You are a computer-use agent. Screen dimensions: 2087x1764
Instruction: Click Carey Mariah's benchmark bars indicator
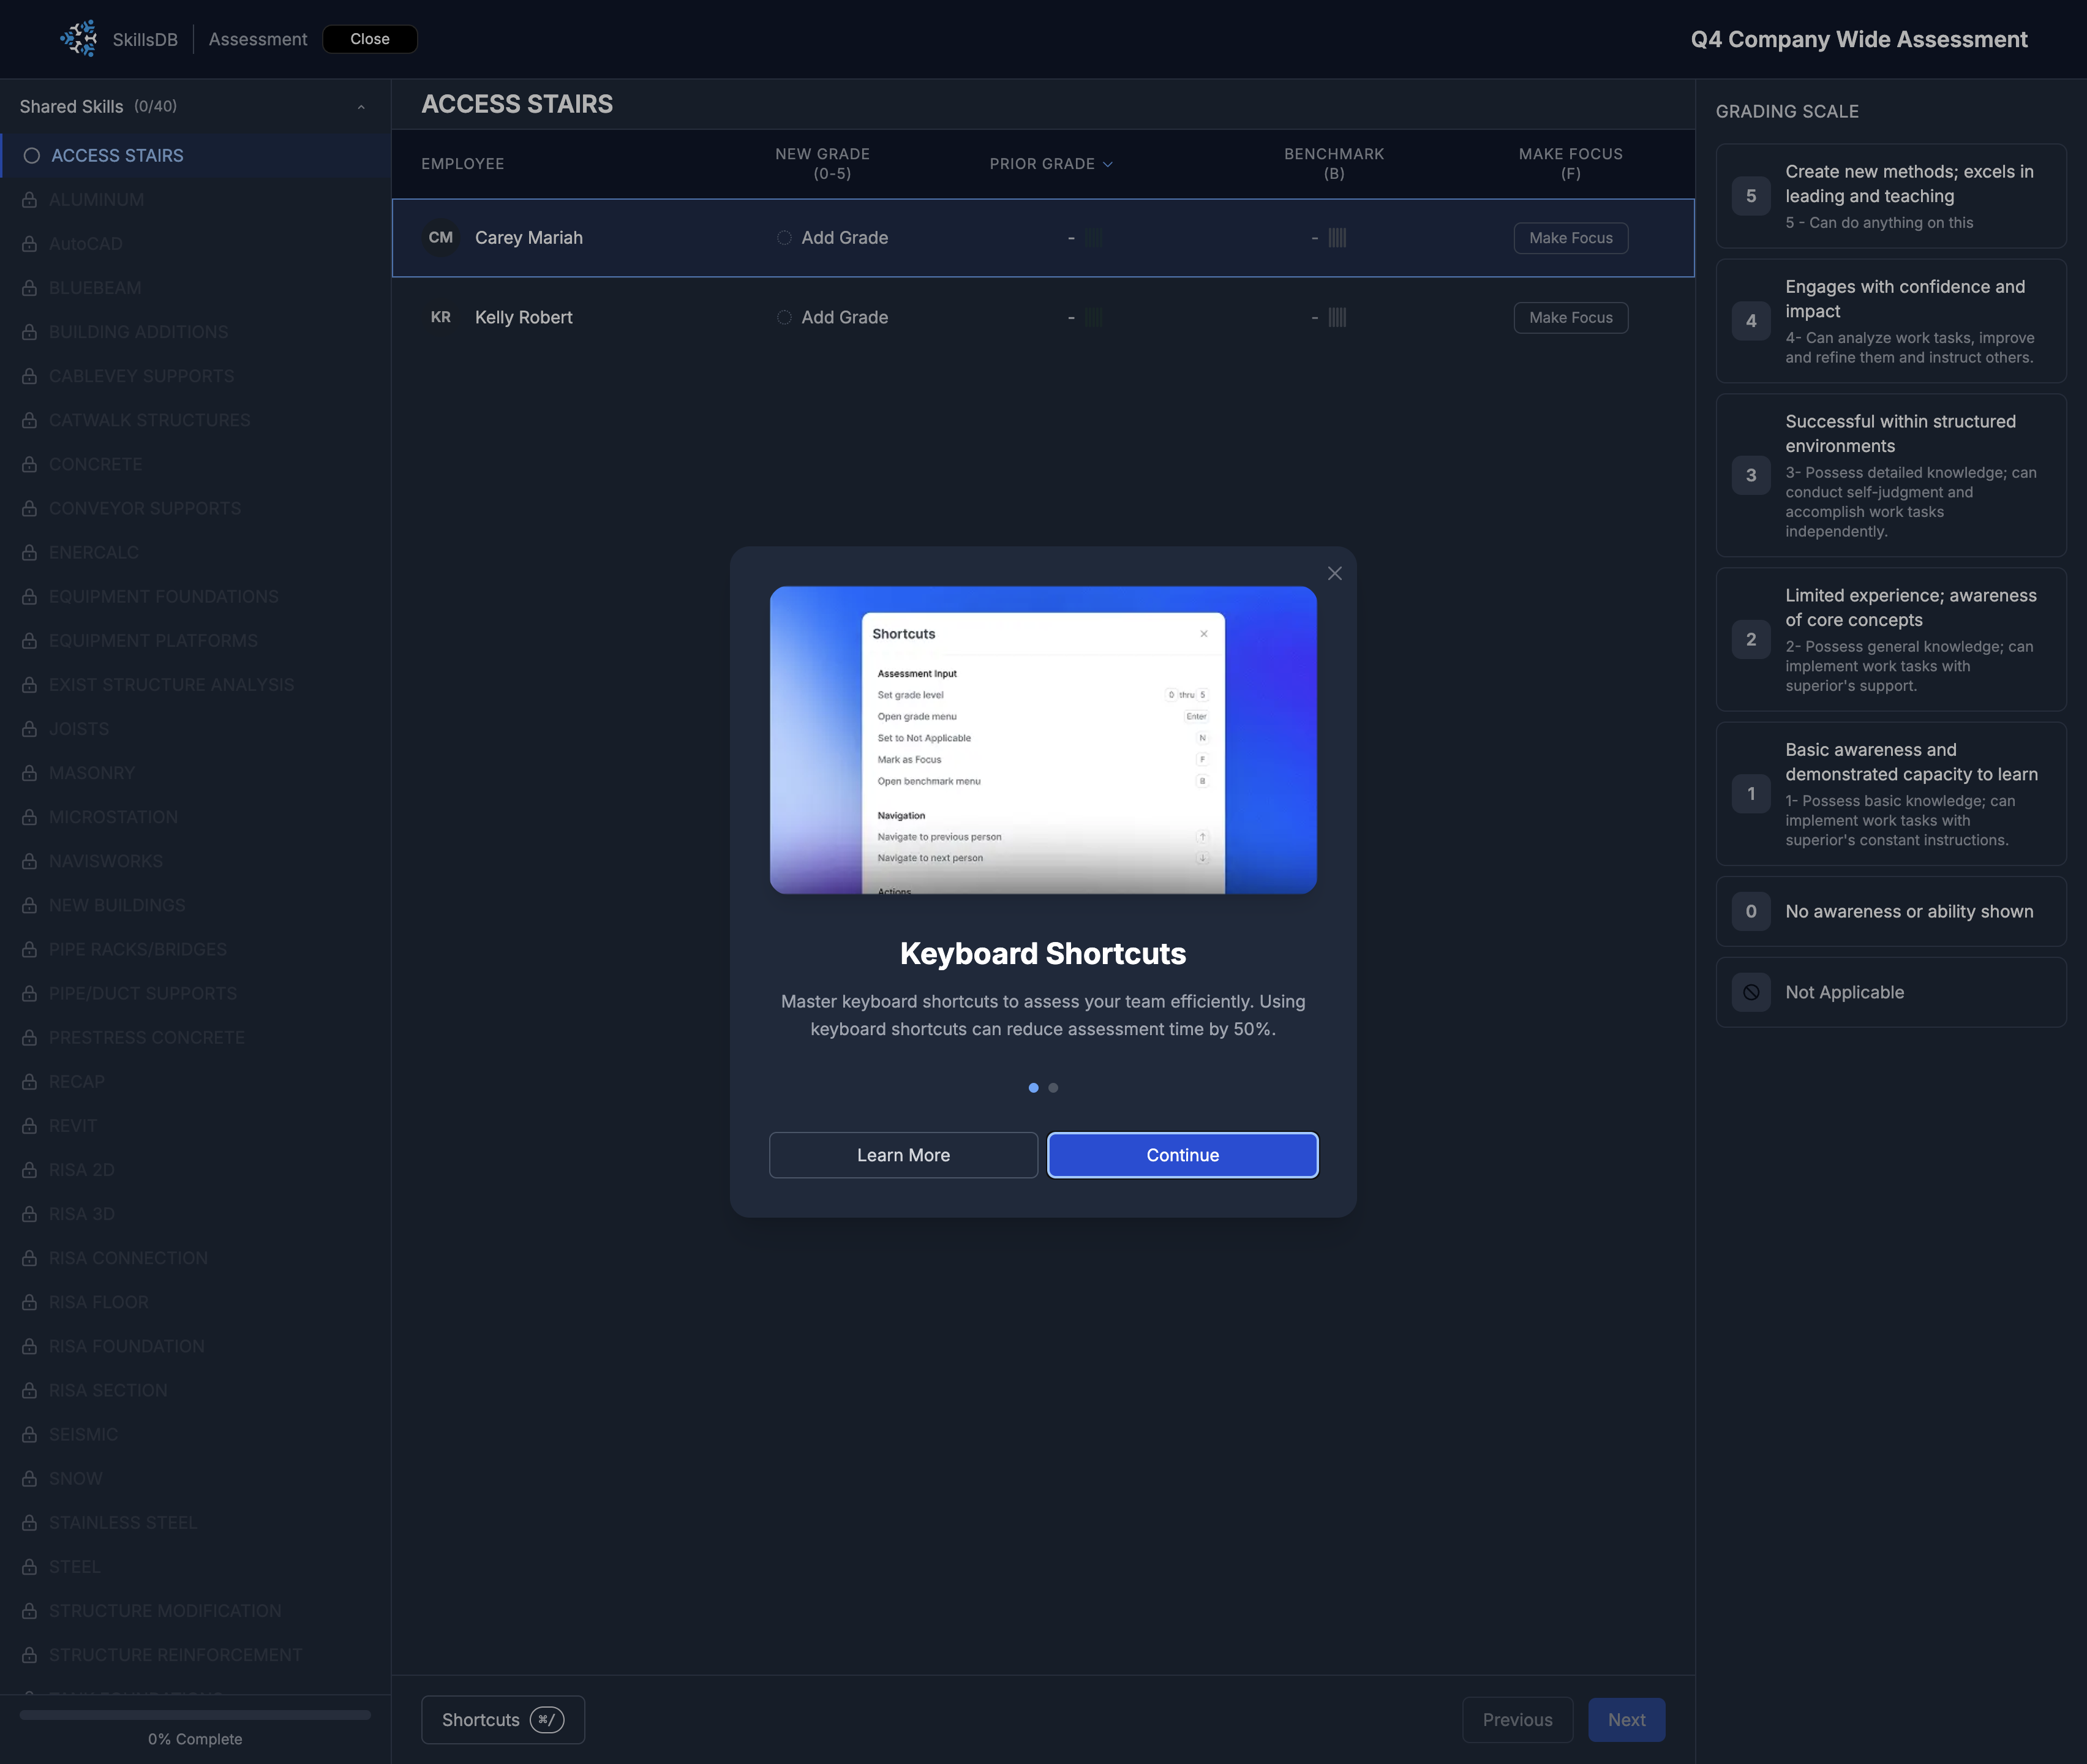coord(1337,238)
